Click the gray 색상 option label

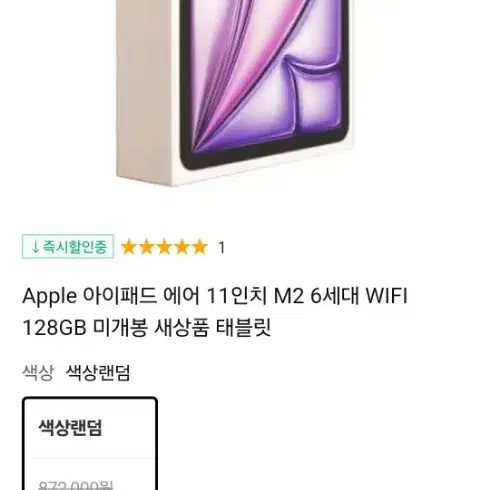pyautogui.click(x=38, y=372)
